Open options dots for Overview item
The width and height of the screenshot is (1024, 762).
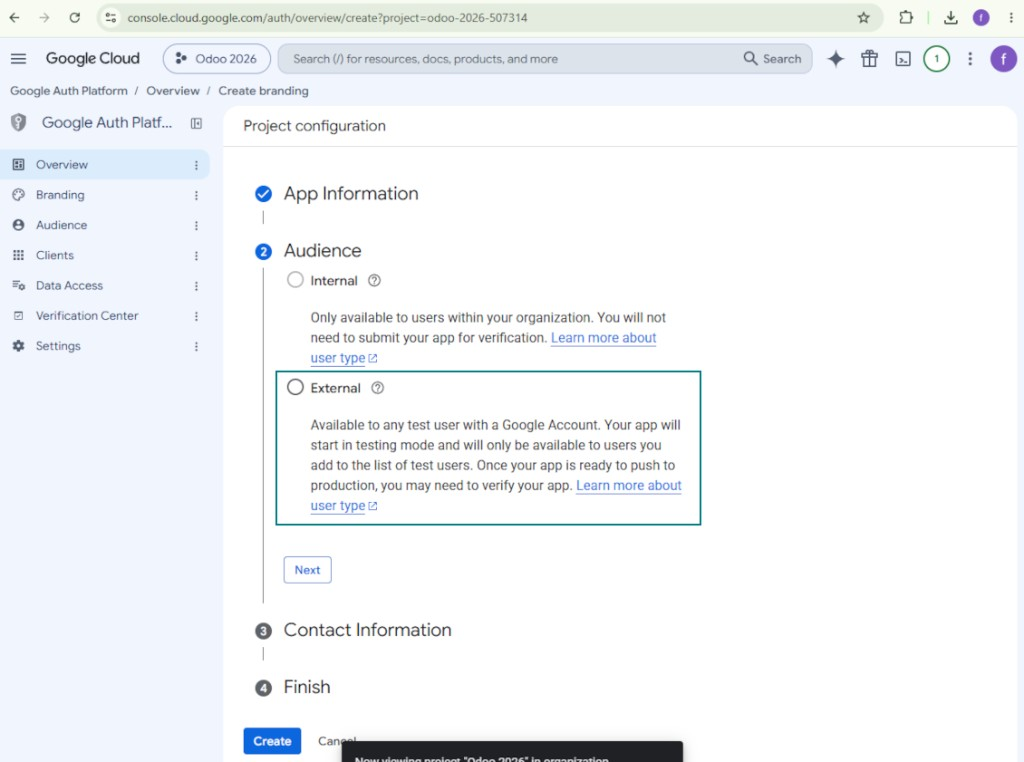(x=196, y=165)
